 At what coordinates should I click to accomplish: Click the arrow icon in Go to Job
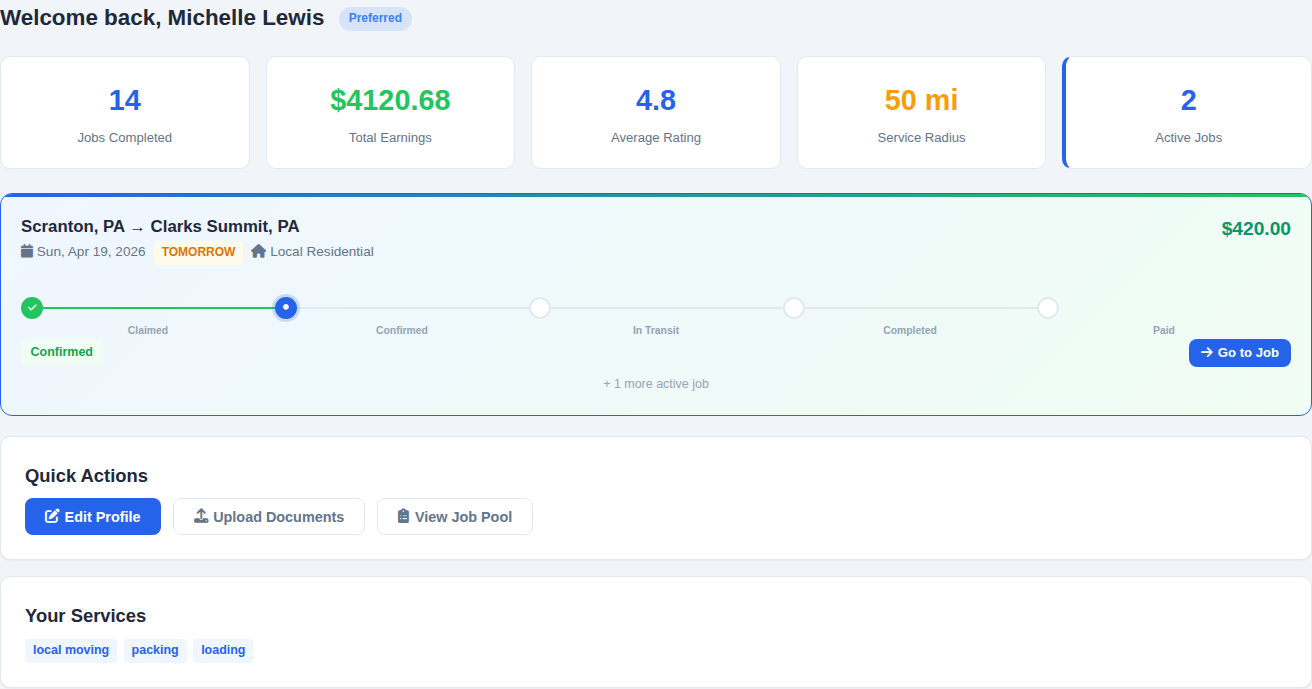pos(1207,352)
